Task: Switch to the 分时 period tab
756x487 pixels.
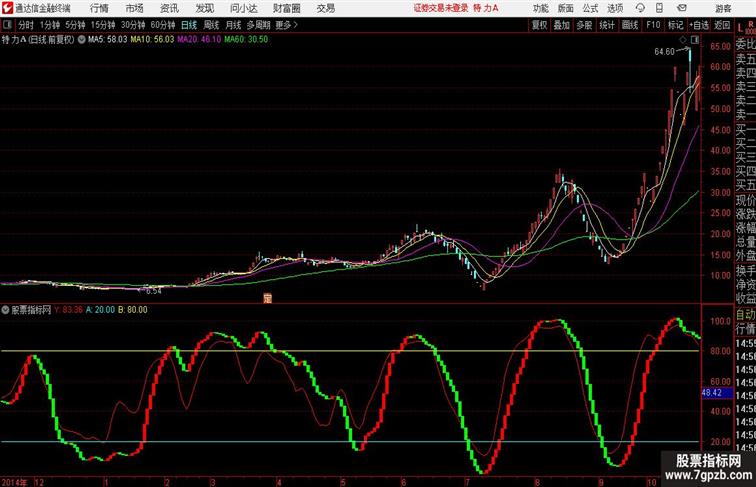Action: (26, 25)
